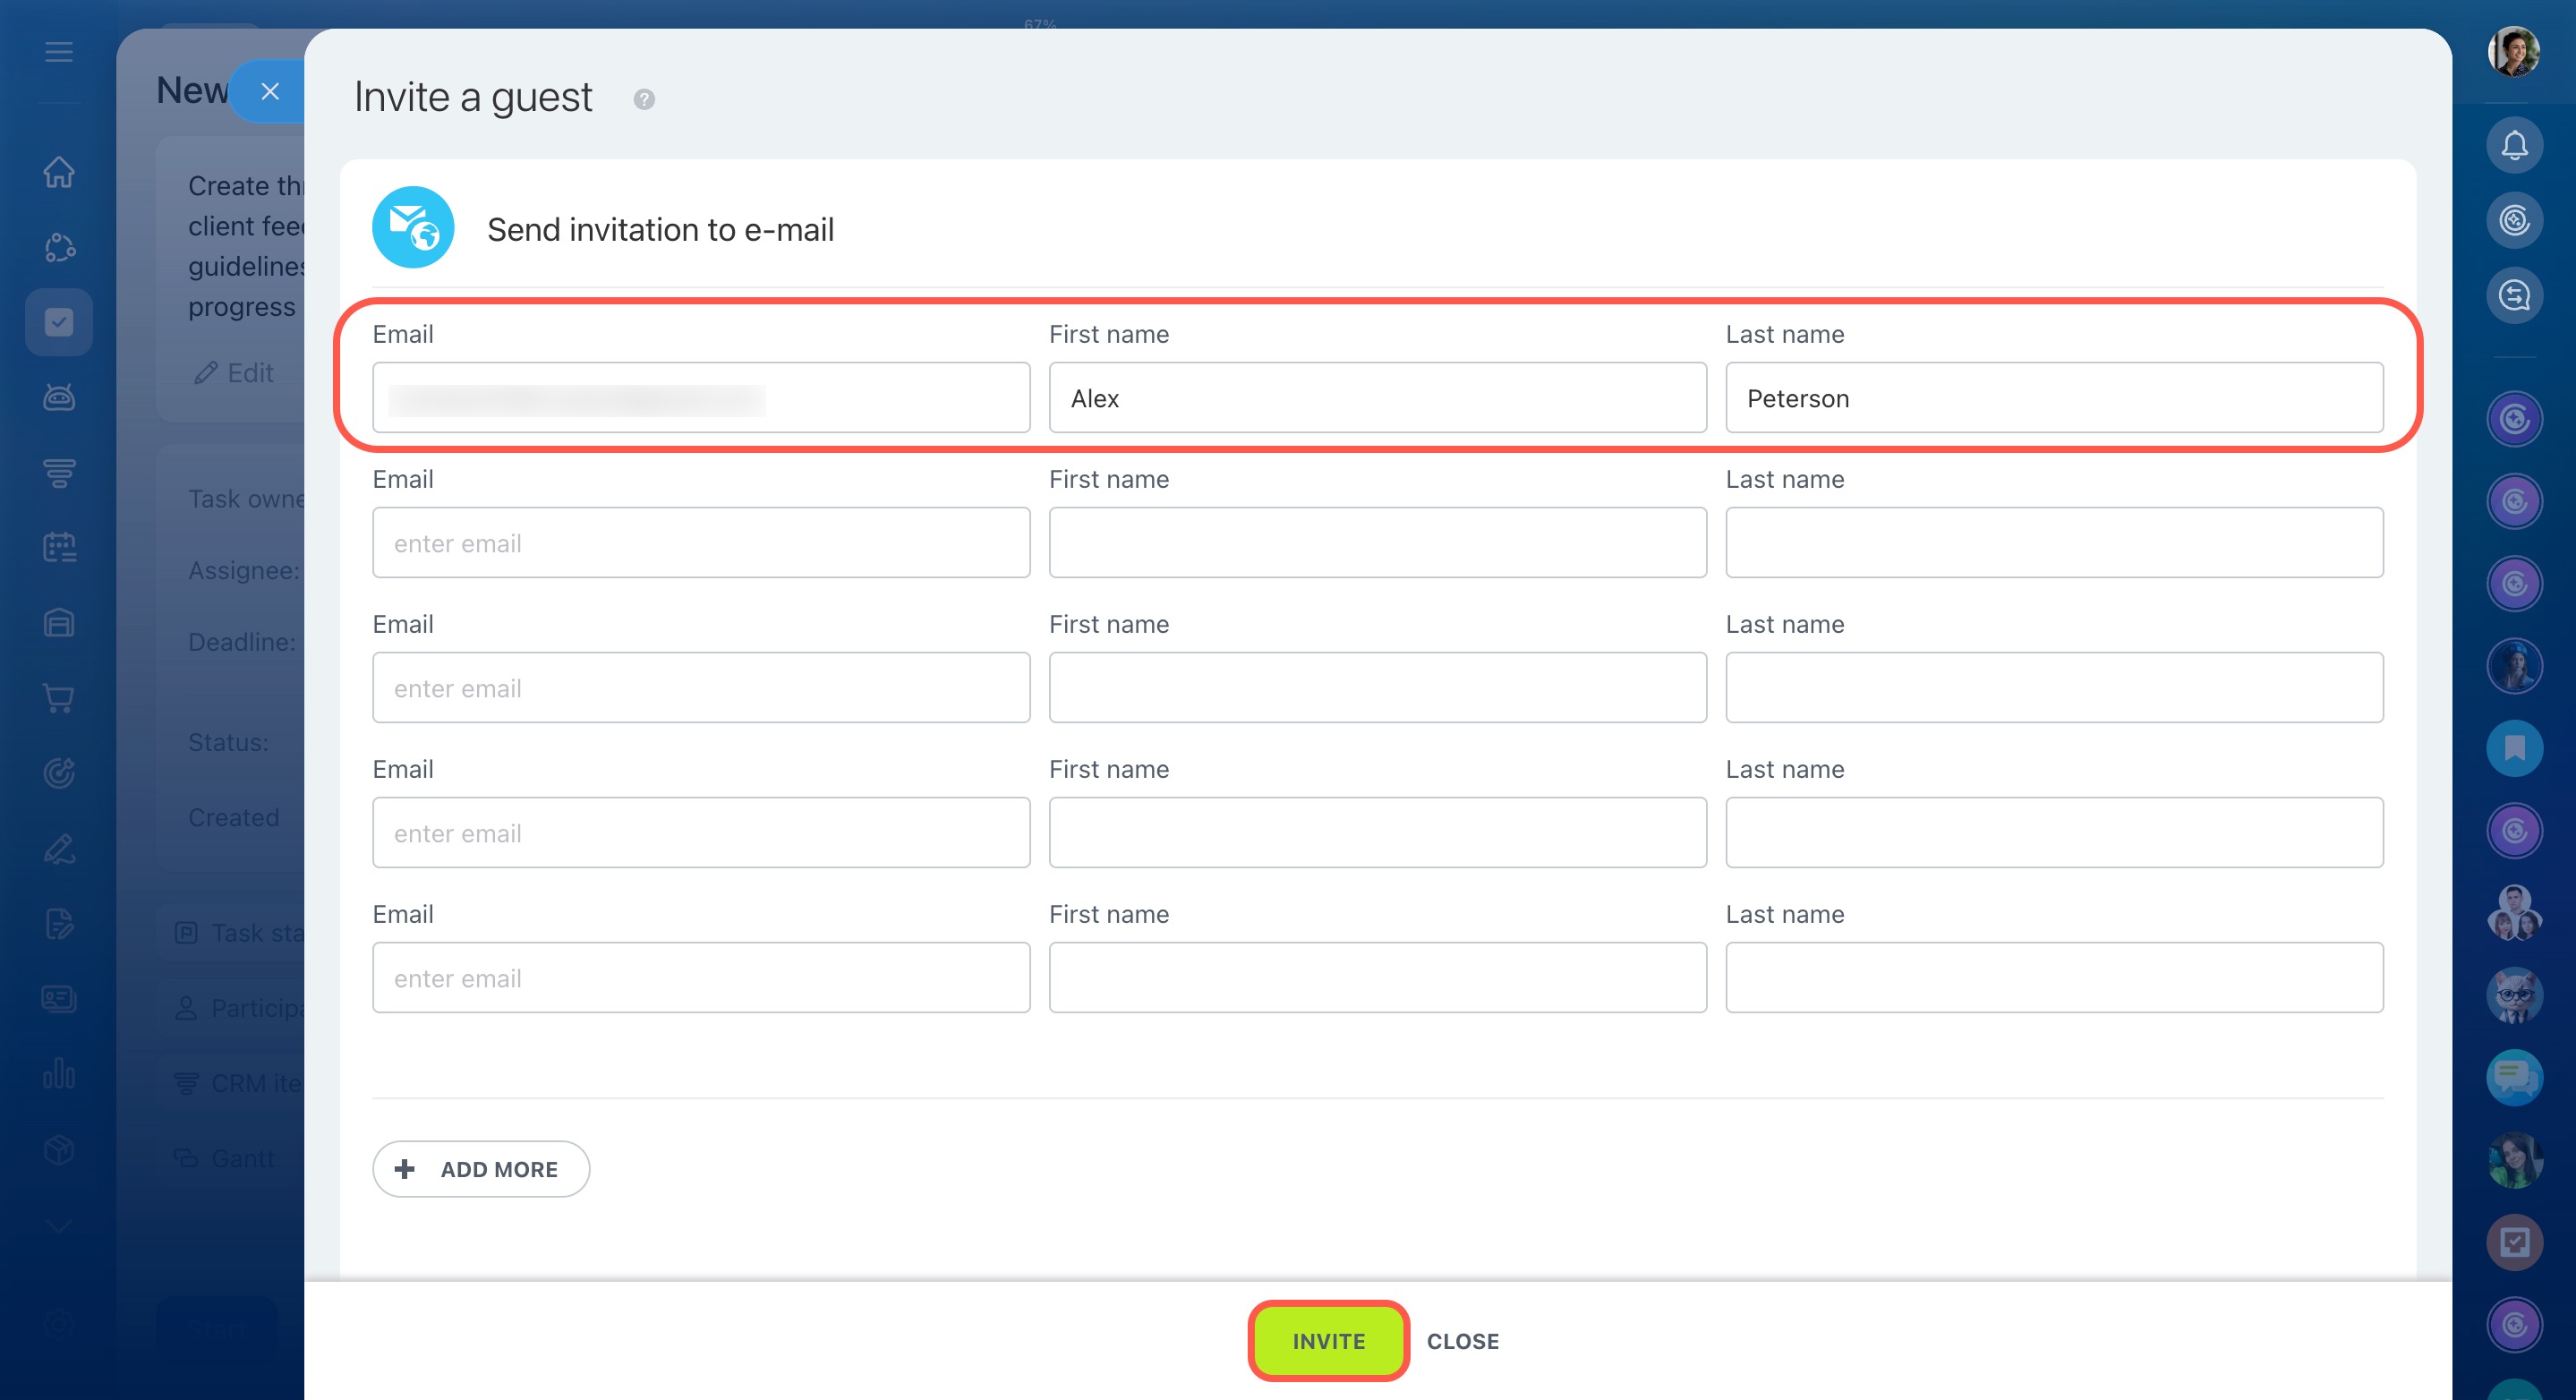Click the tasks checkmark sidebar icon

click(59, 322)
